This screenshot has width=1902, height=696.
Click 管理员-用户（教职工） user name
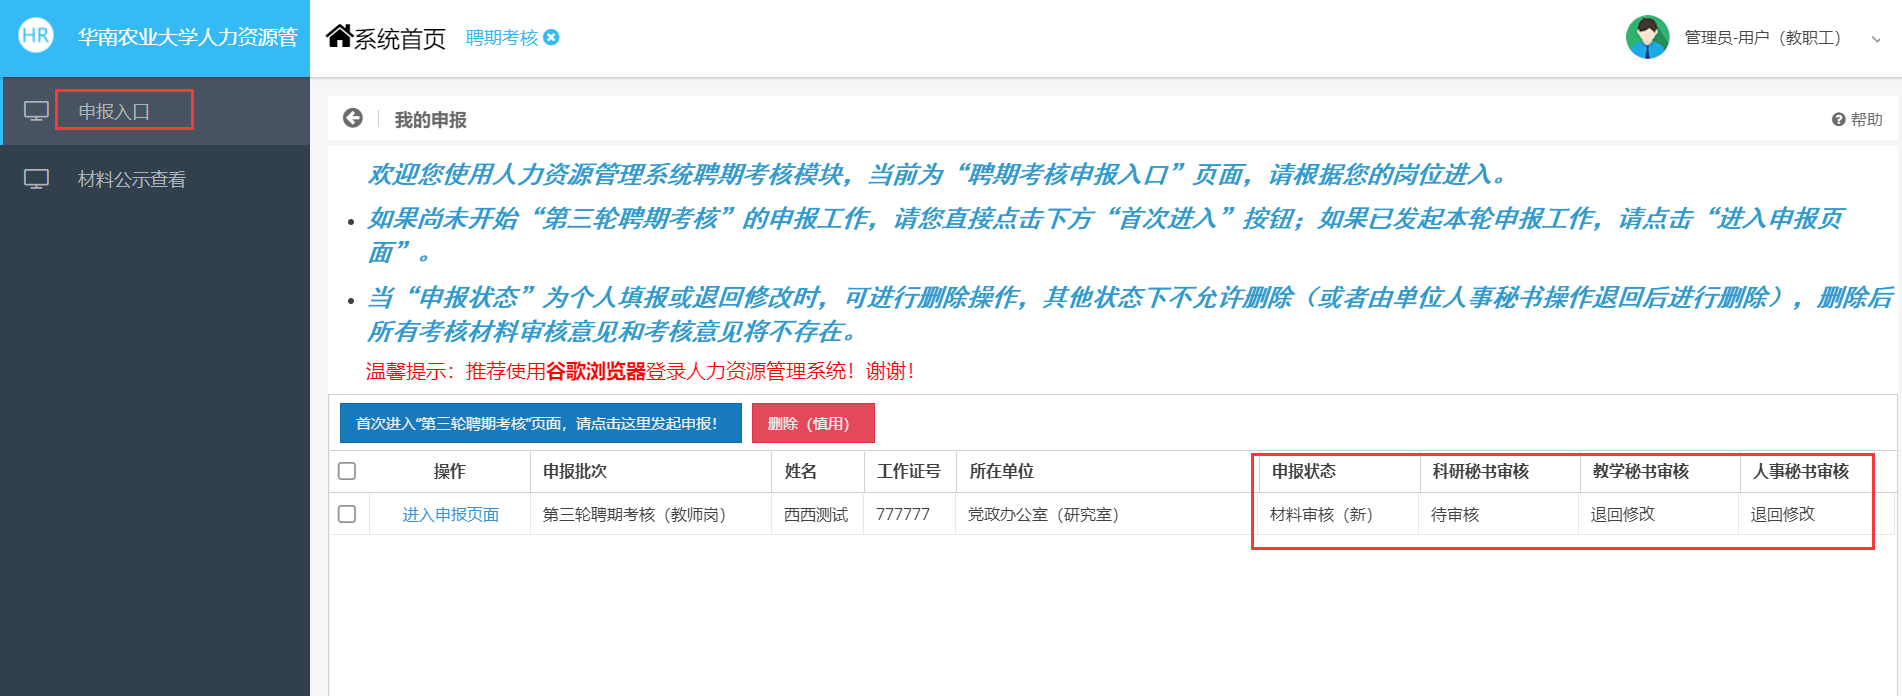(x=1763, y=37)
